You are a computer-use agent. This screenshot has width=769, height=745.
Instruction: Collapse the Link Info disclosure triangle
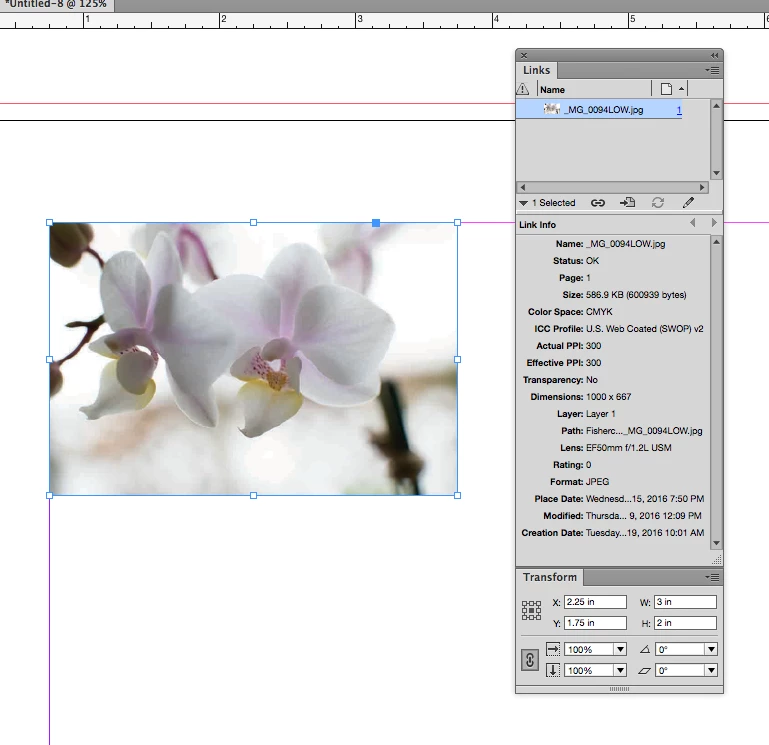(523, 203)
